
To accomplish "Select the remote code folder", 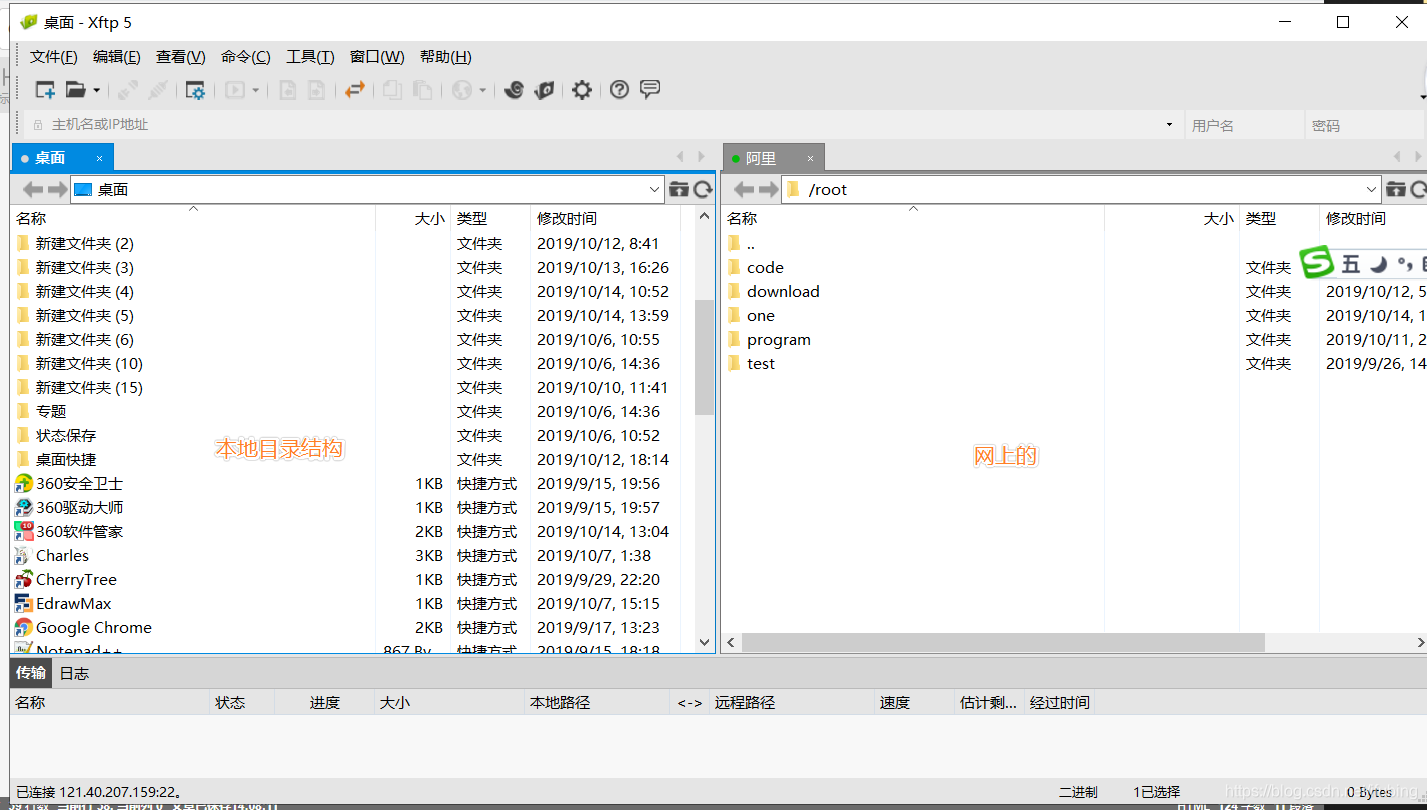I will [x=765, y=267].
